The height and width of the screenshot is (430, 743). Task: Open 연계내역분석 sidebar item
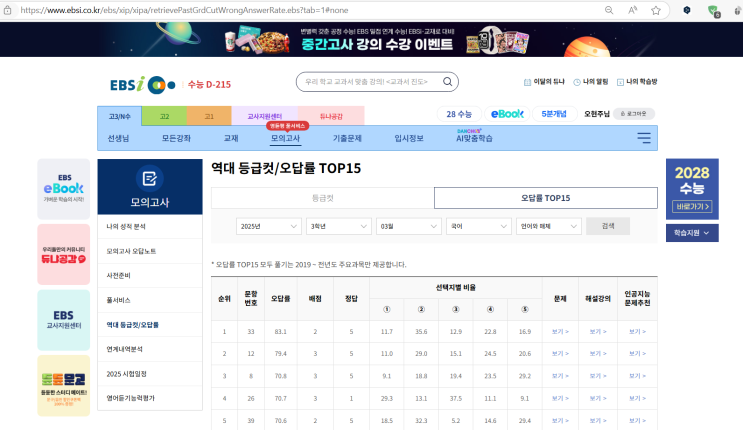150,349
